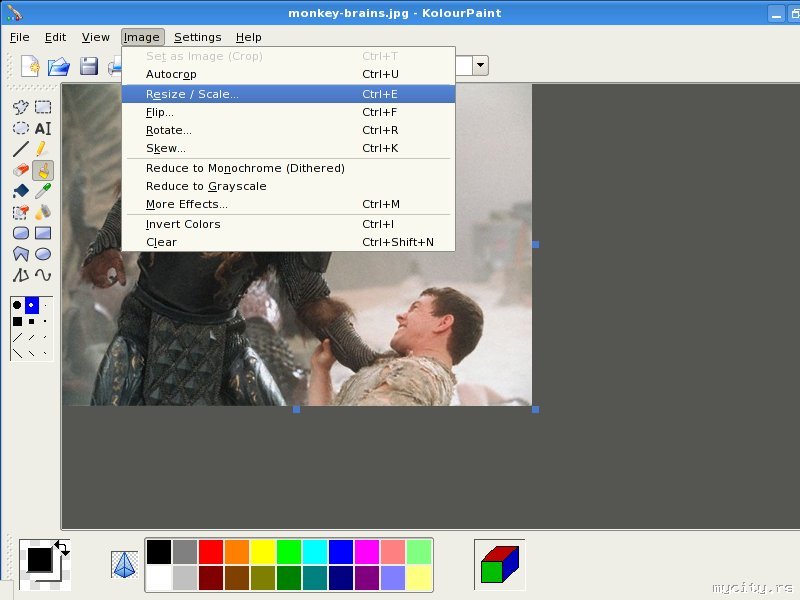Select the Line tool
Screen dimensions: 800x600
(20, 149)
